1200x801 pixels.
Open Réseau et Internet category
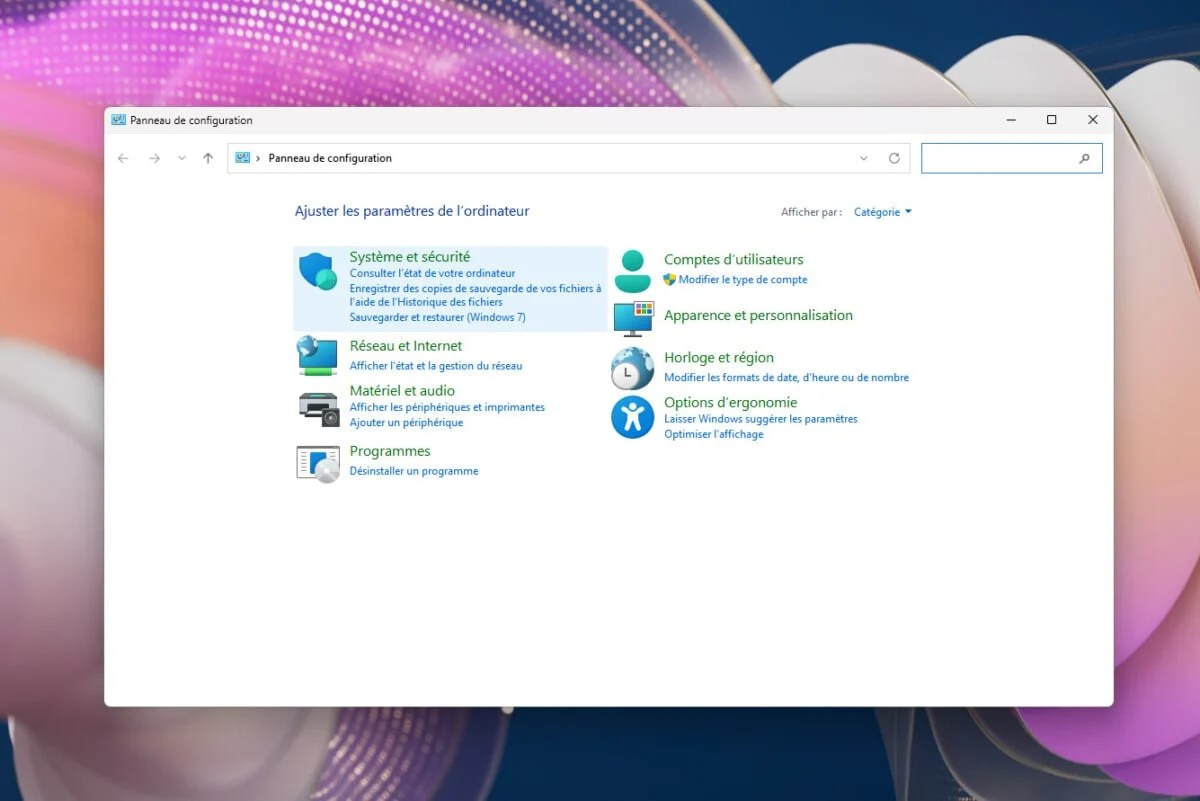pyautogui.click(x=406, y=346)
